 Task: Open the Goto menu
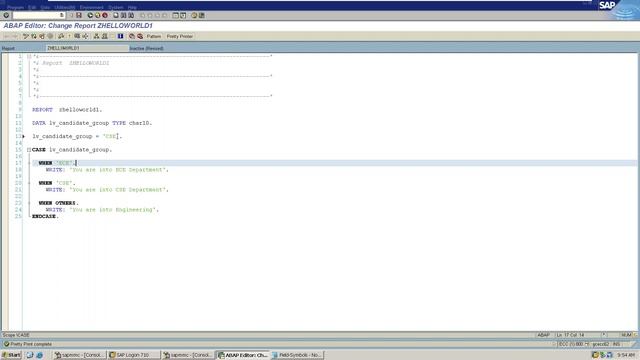[x=45, y=7]
